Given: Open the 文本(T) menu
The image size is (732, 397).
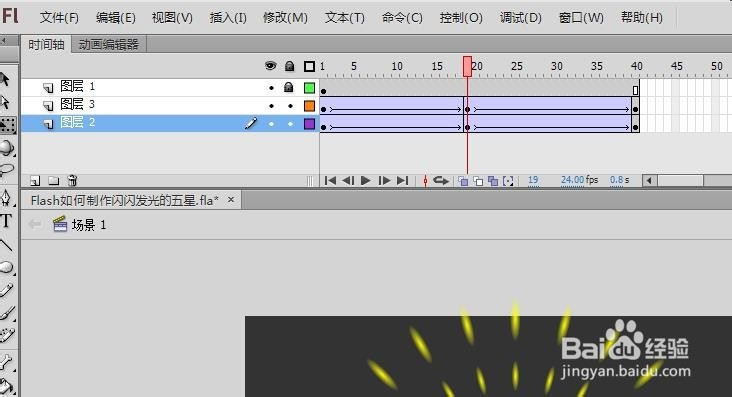Looking at the screenshot, I should [345, 18].
